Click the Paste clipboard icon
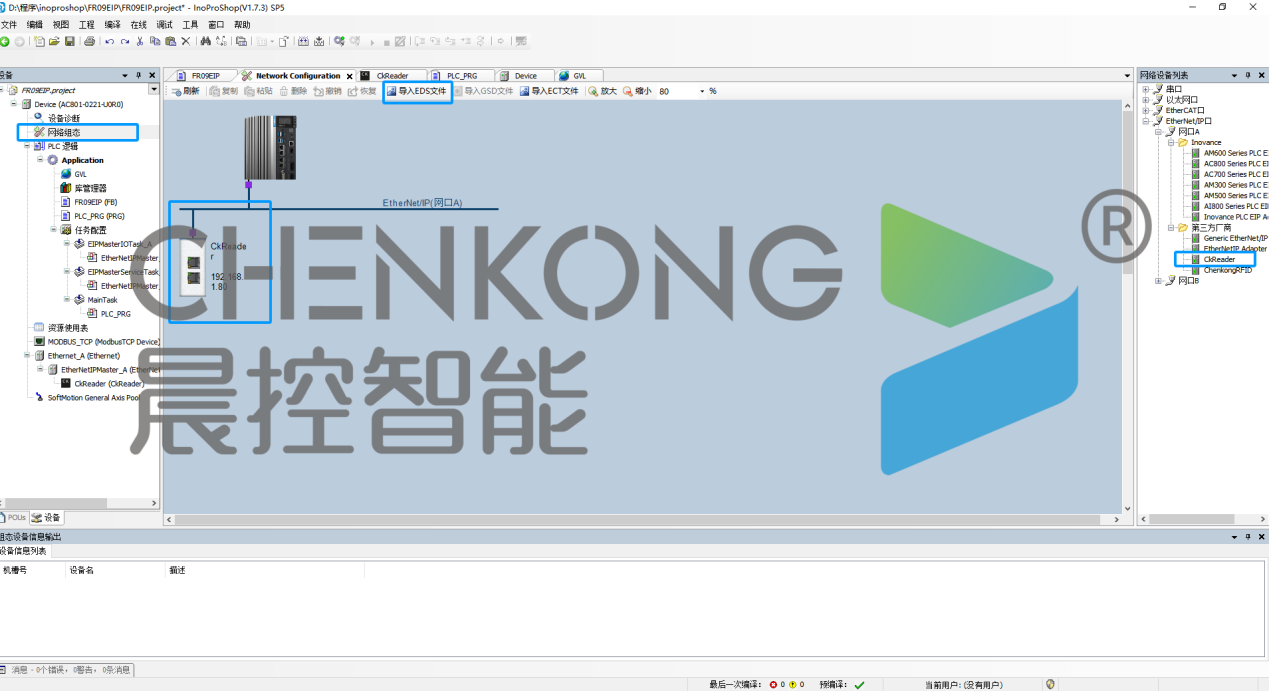Viewport: 1269px width, 691px height. [170, 41]
